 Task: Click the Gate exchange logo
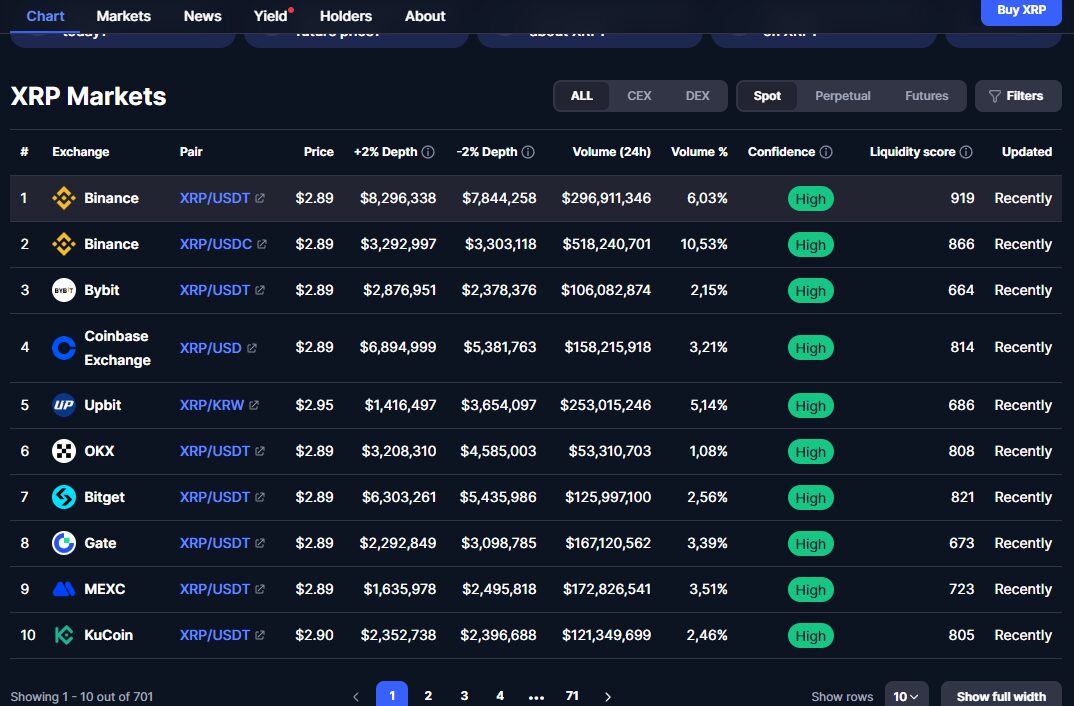pyautogui.click(x=64, y=543)
